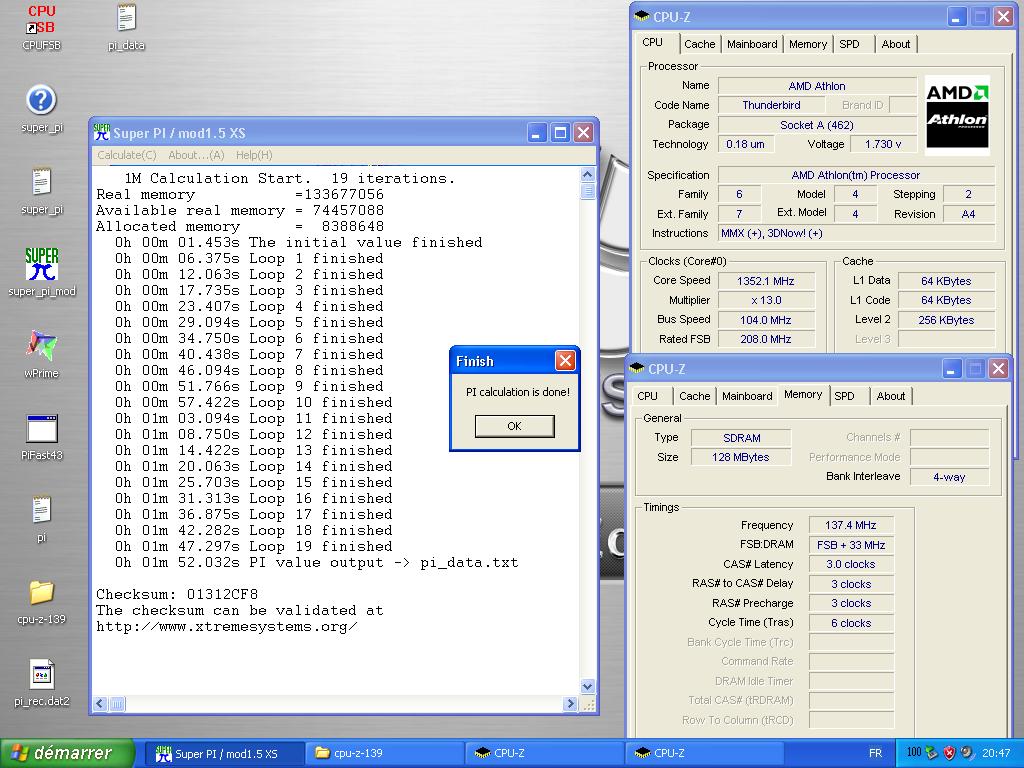The image size is (1024, 768).
Task: Click the FR language indicator in taskbar
Action: click(875, 753)
